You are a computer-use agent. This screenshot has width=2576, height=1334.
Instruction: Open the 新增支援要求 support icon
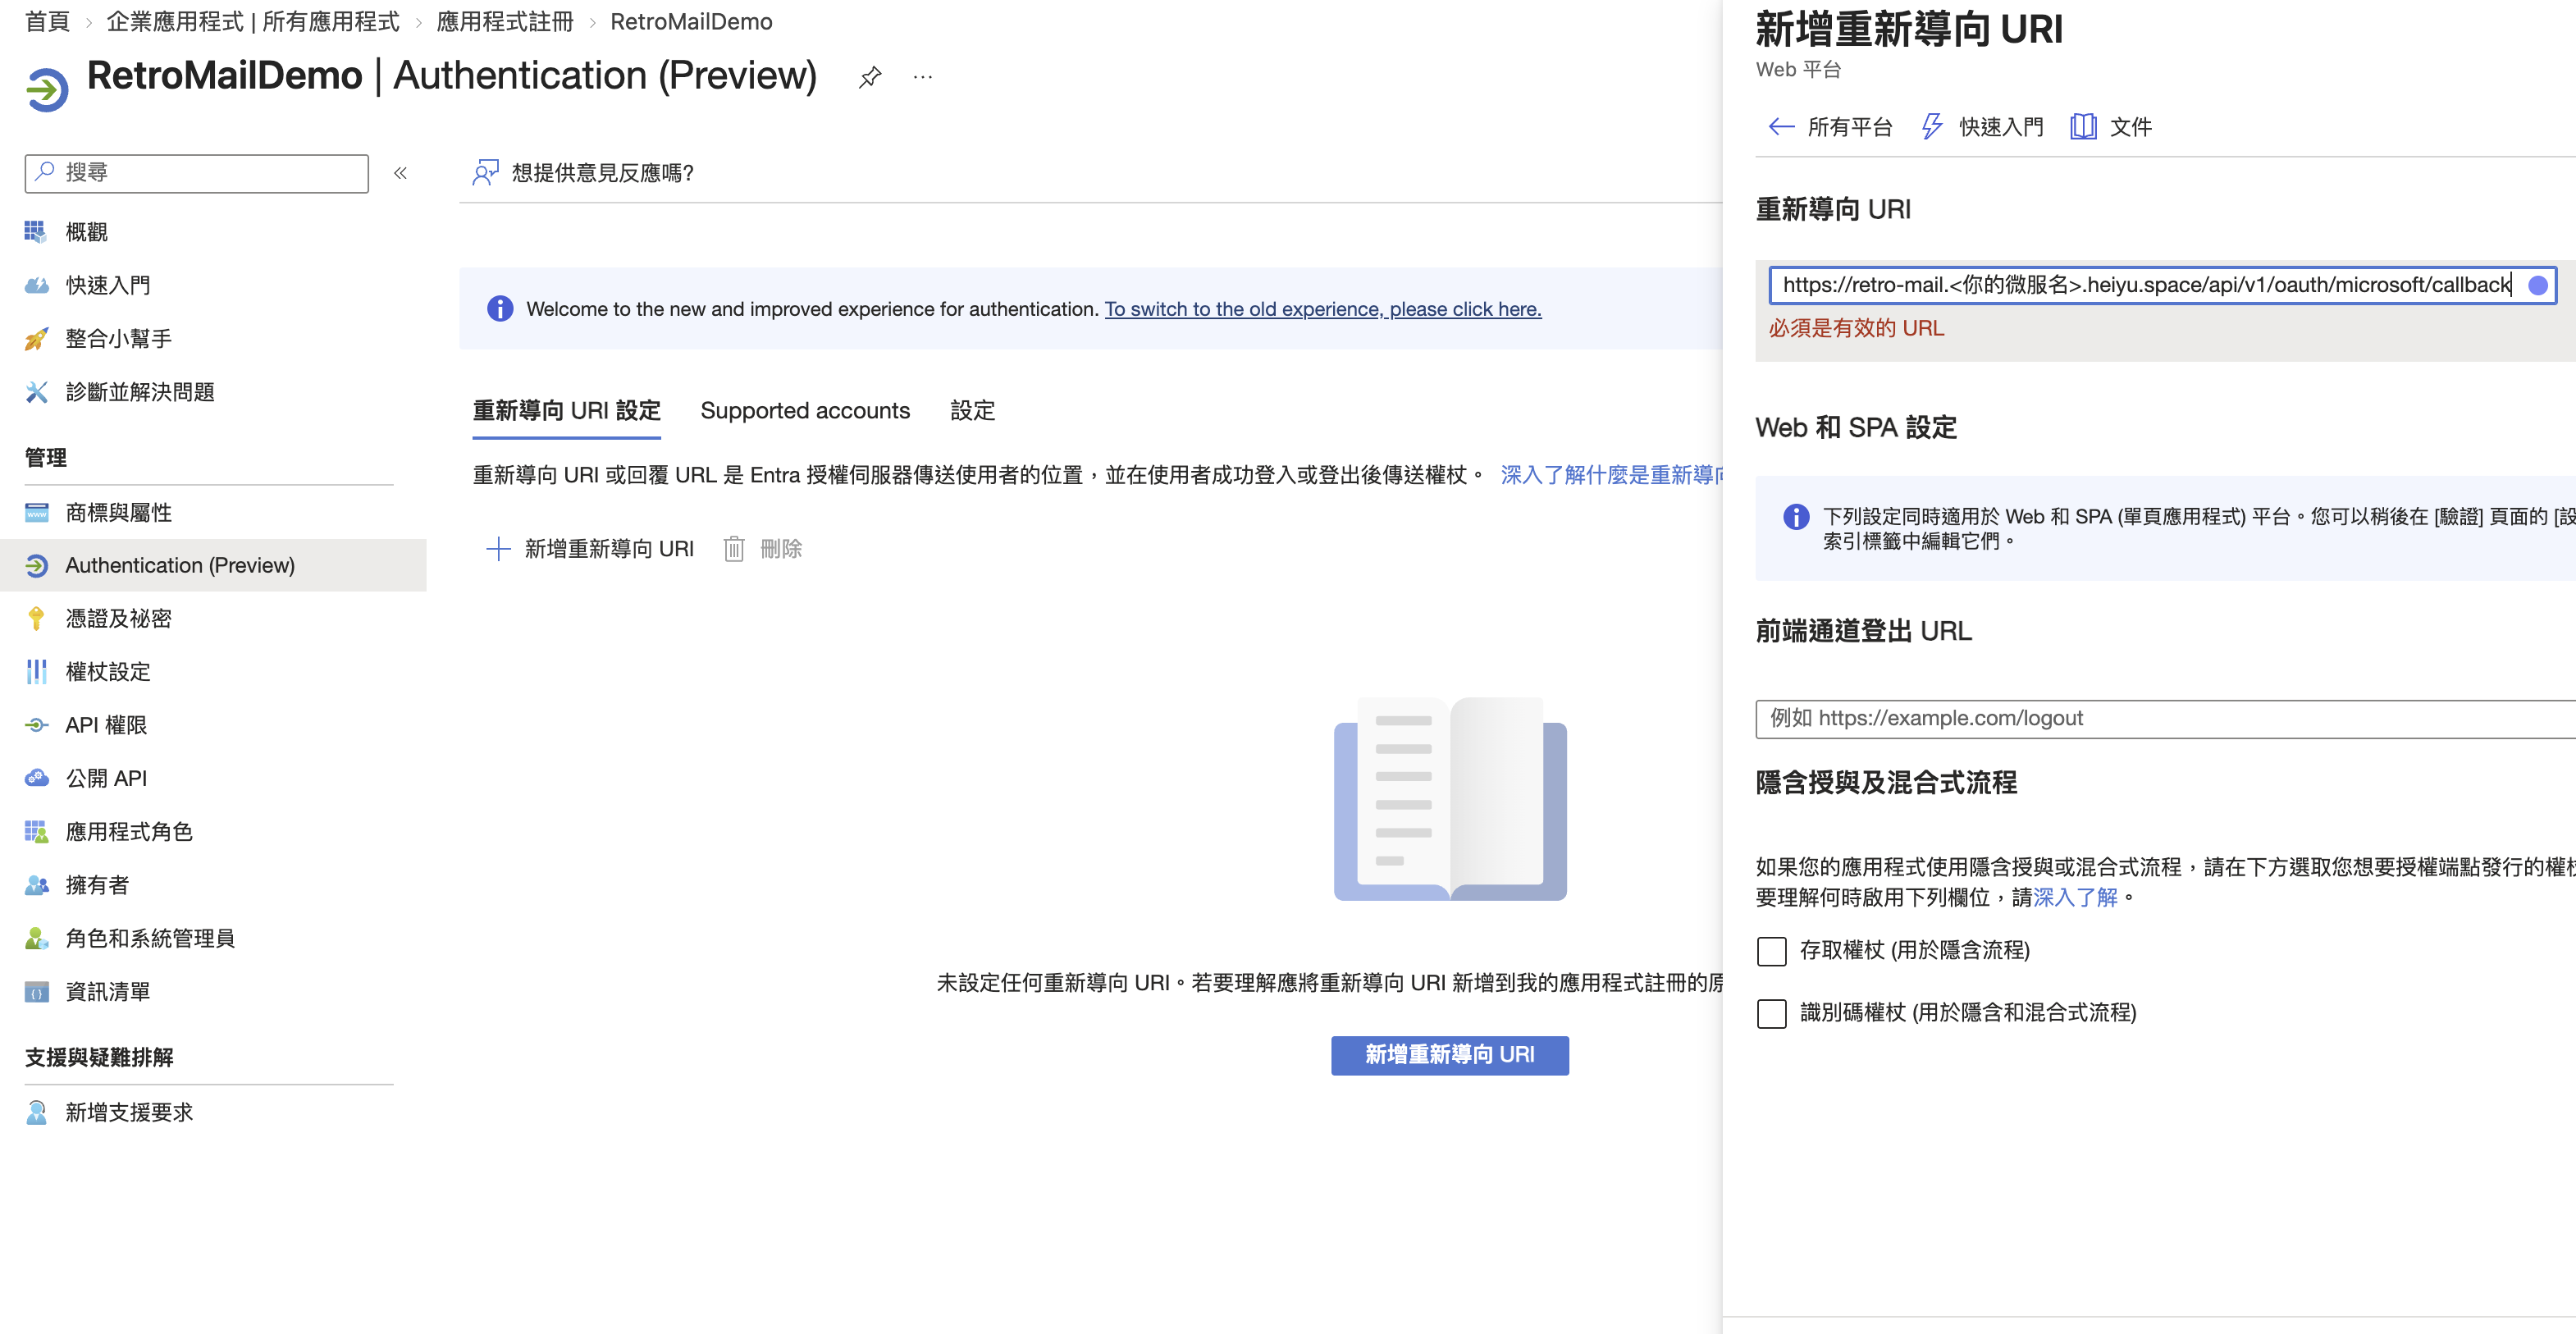36,1112
